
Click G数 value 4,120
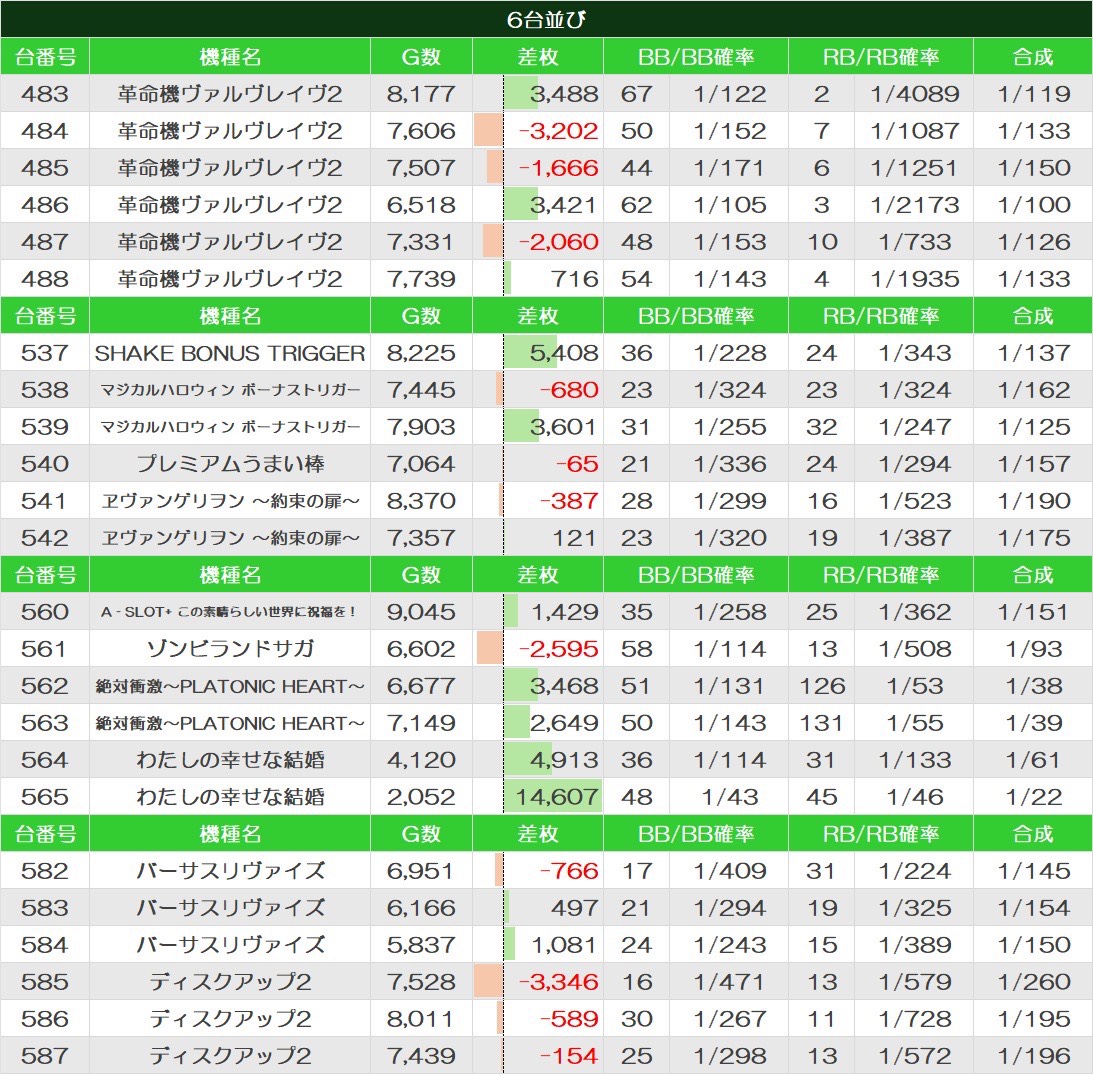coord(421,759)
